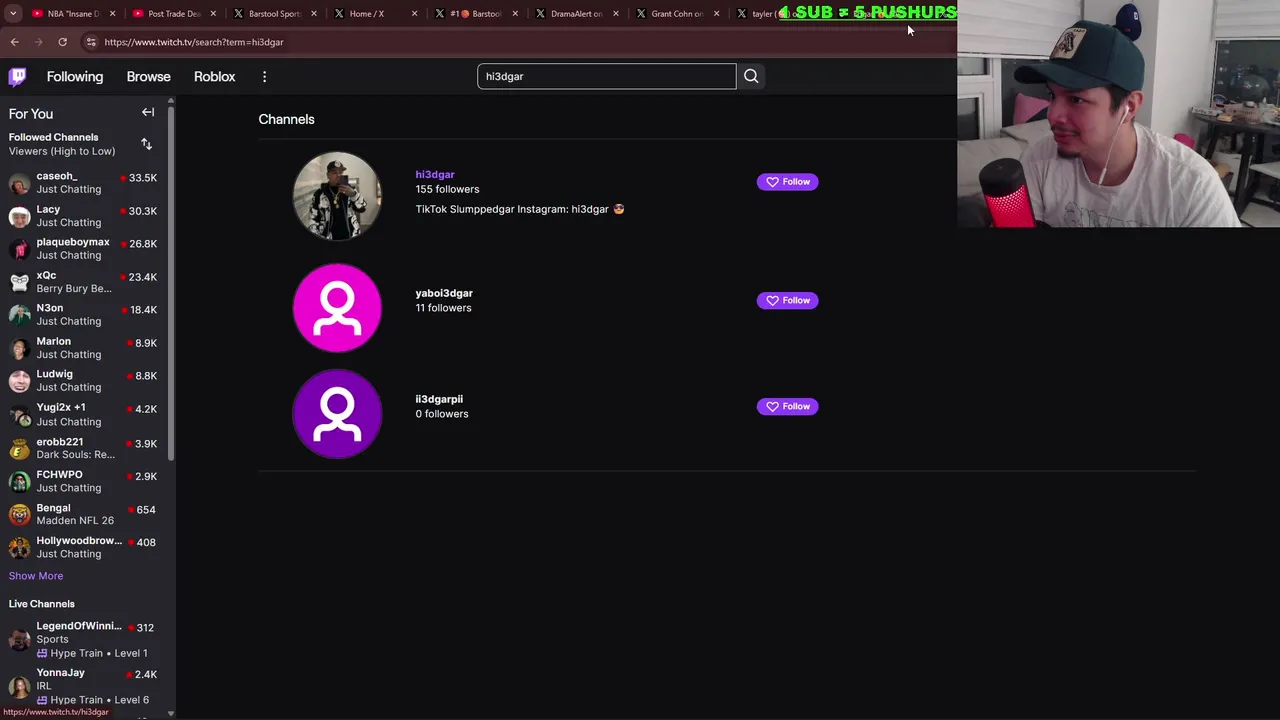Select caseoh_ name in sidebar
The image size is (1280, 720).
57,176
